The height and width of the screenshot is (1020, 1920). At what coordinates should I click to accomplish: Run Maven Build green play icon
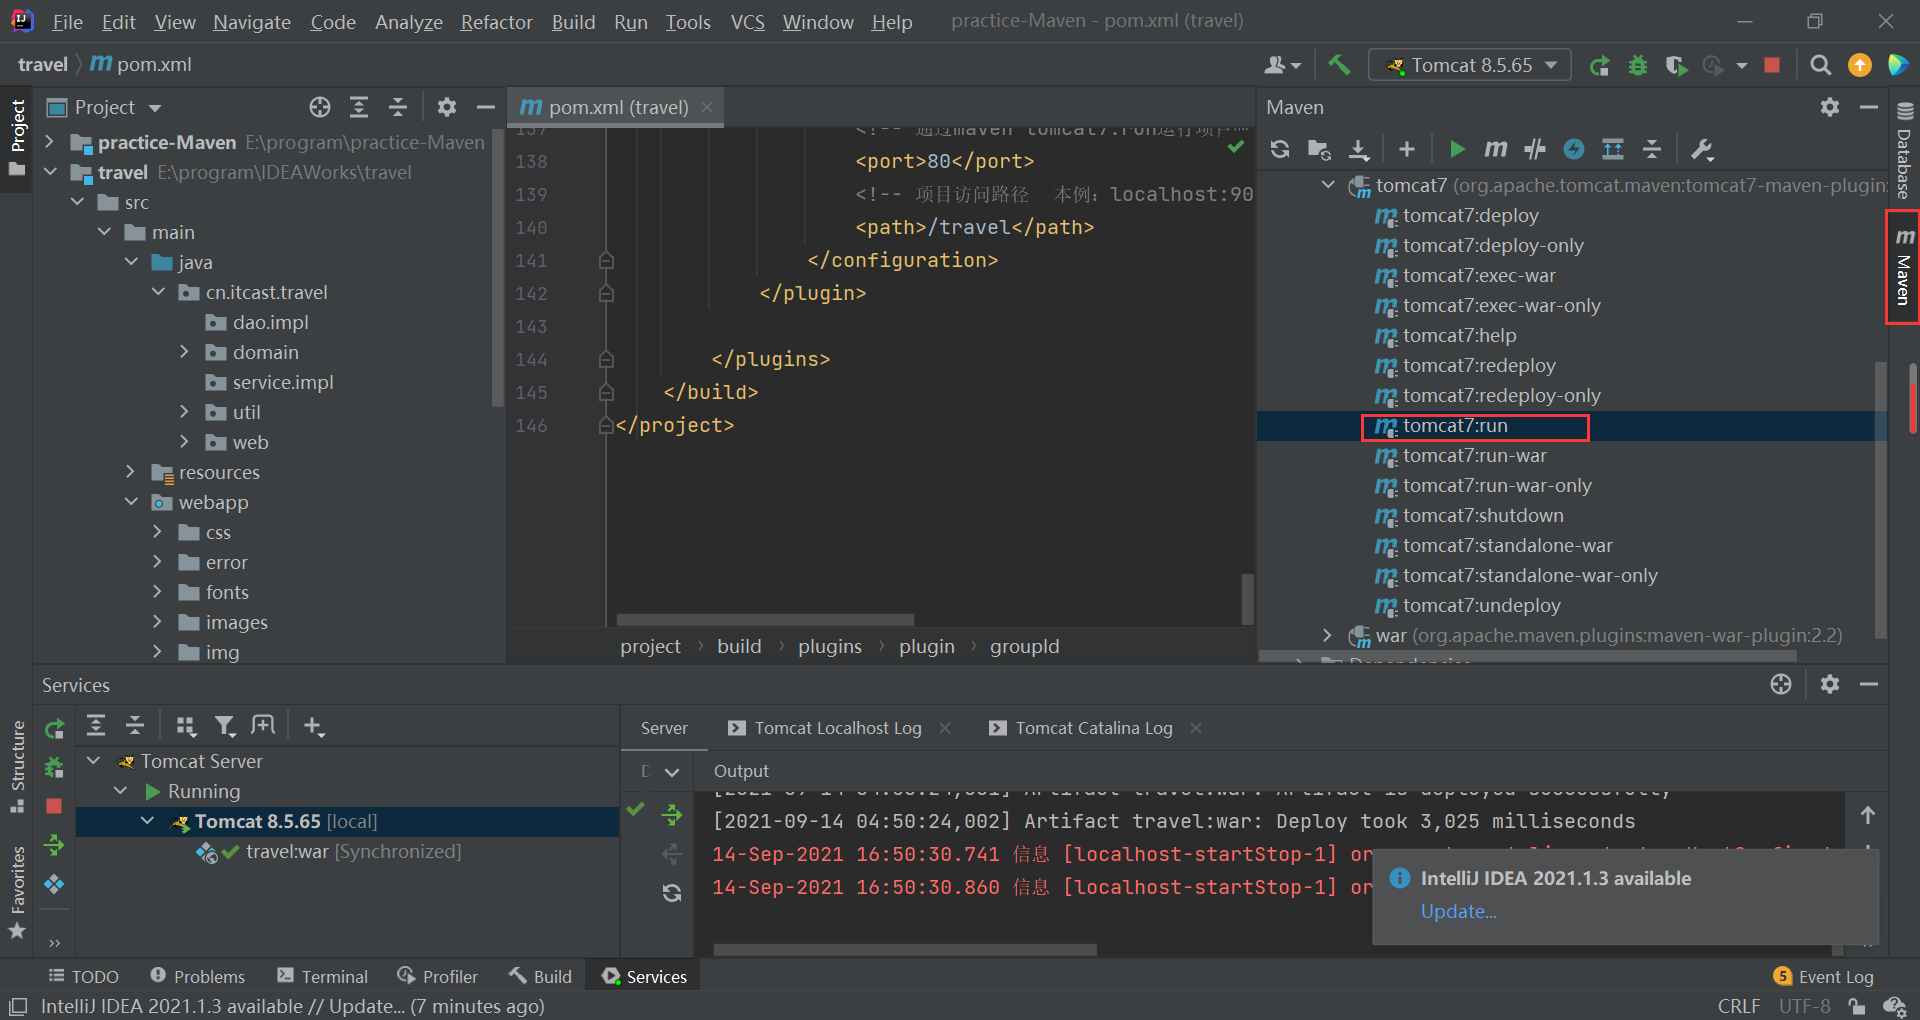[1457, 149]
